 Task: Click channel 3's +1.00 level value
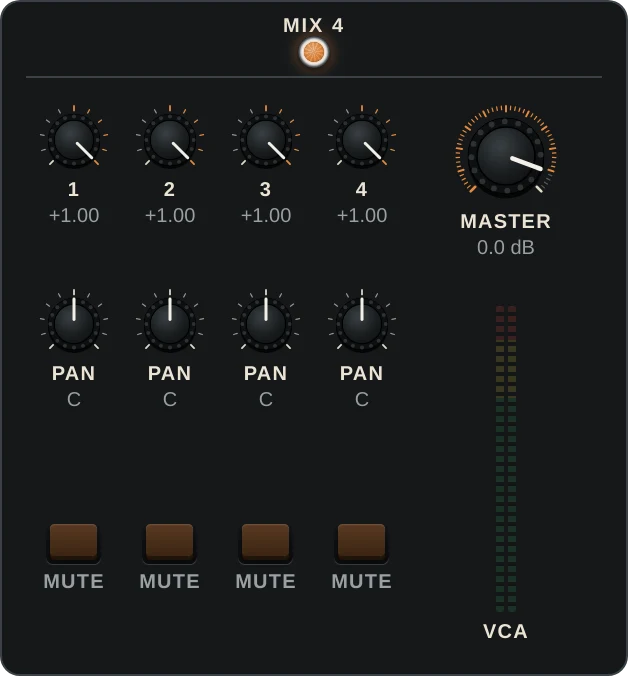point(266,215)
